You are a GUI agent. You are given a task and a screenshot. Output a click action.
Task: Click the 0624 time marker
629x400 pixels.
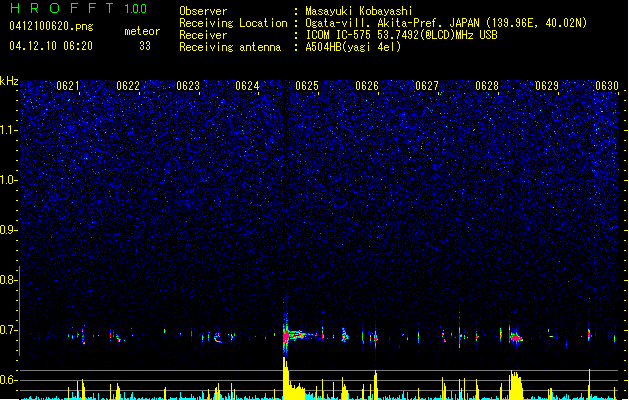[x=247, y=86]
